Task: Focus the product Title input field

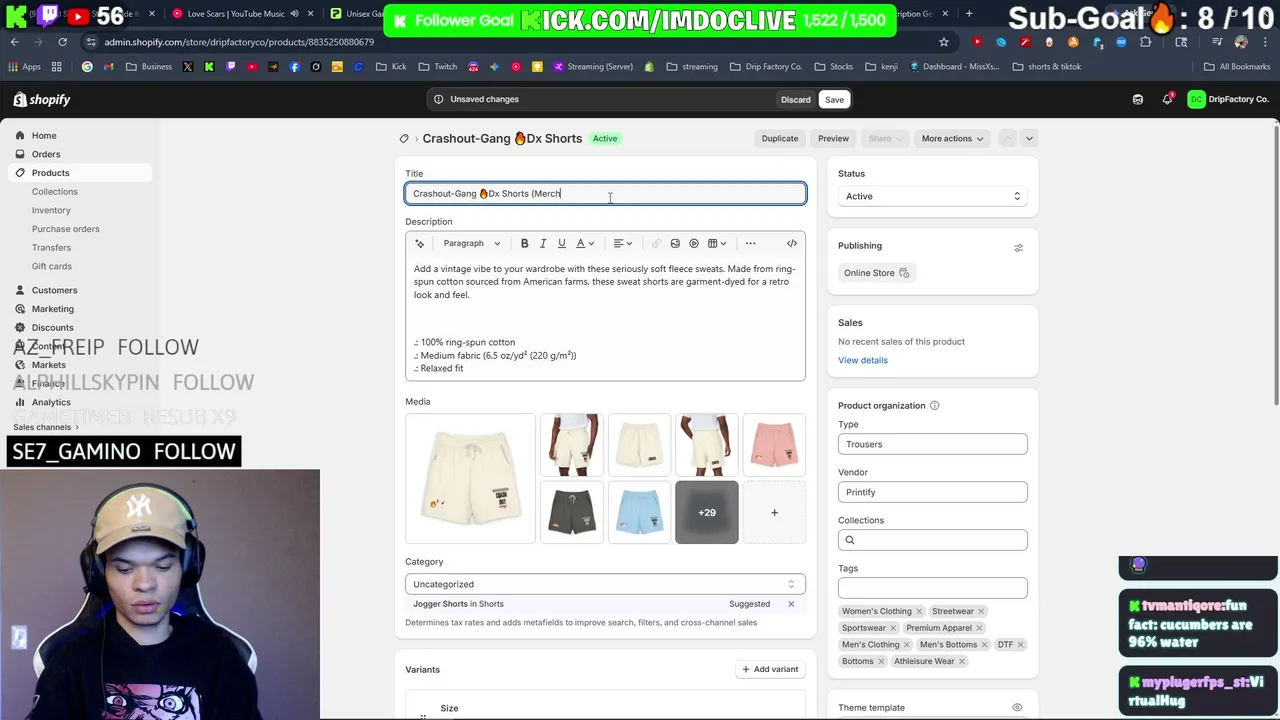Action: click(x=605, y=194)
